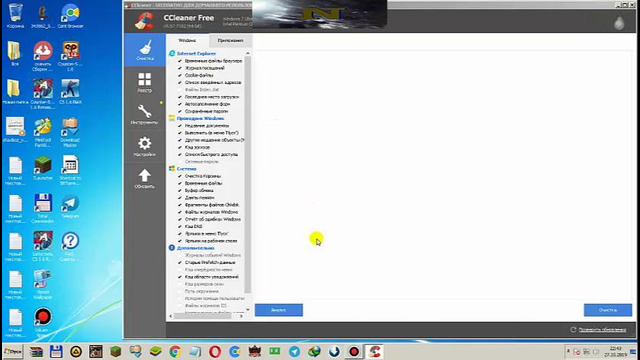Image resolution: width=640 pixels, height=360 pixels.
Task: Click the horizontal scroll left arrow
Action: [x=171, y=316]
